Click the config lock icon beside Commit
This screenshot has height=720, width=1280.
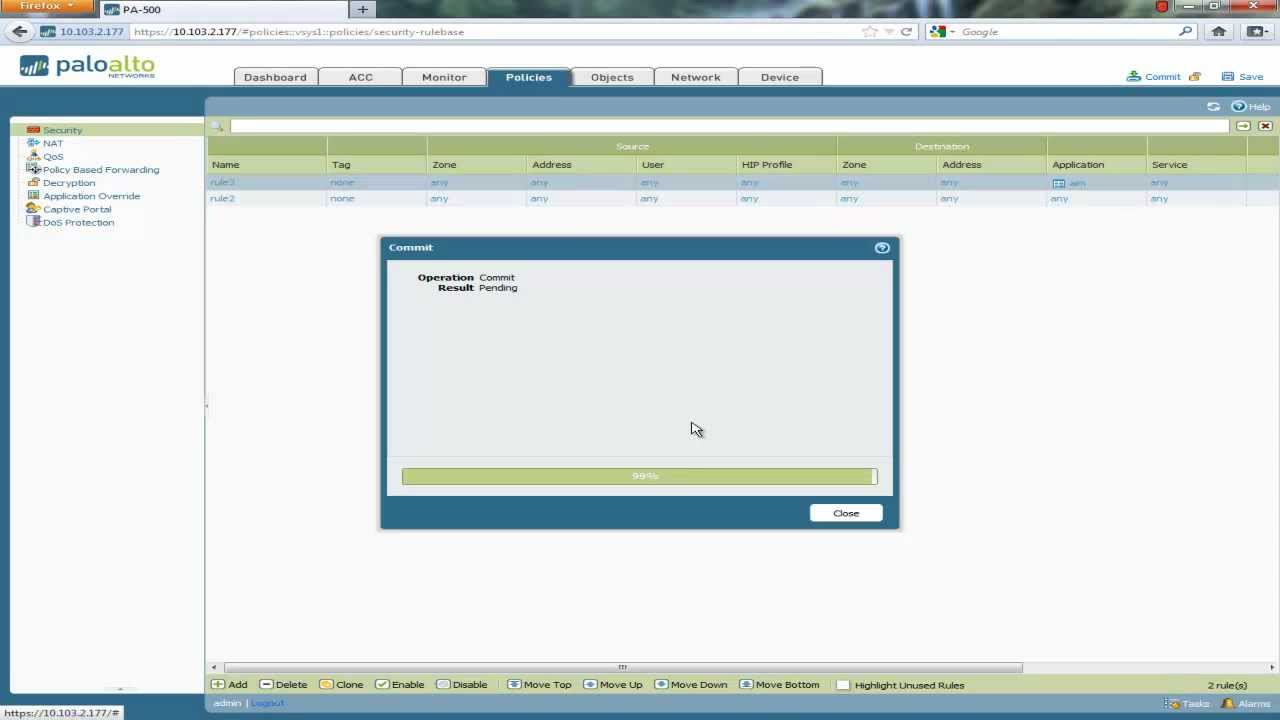pos(1194,76)
